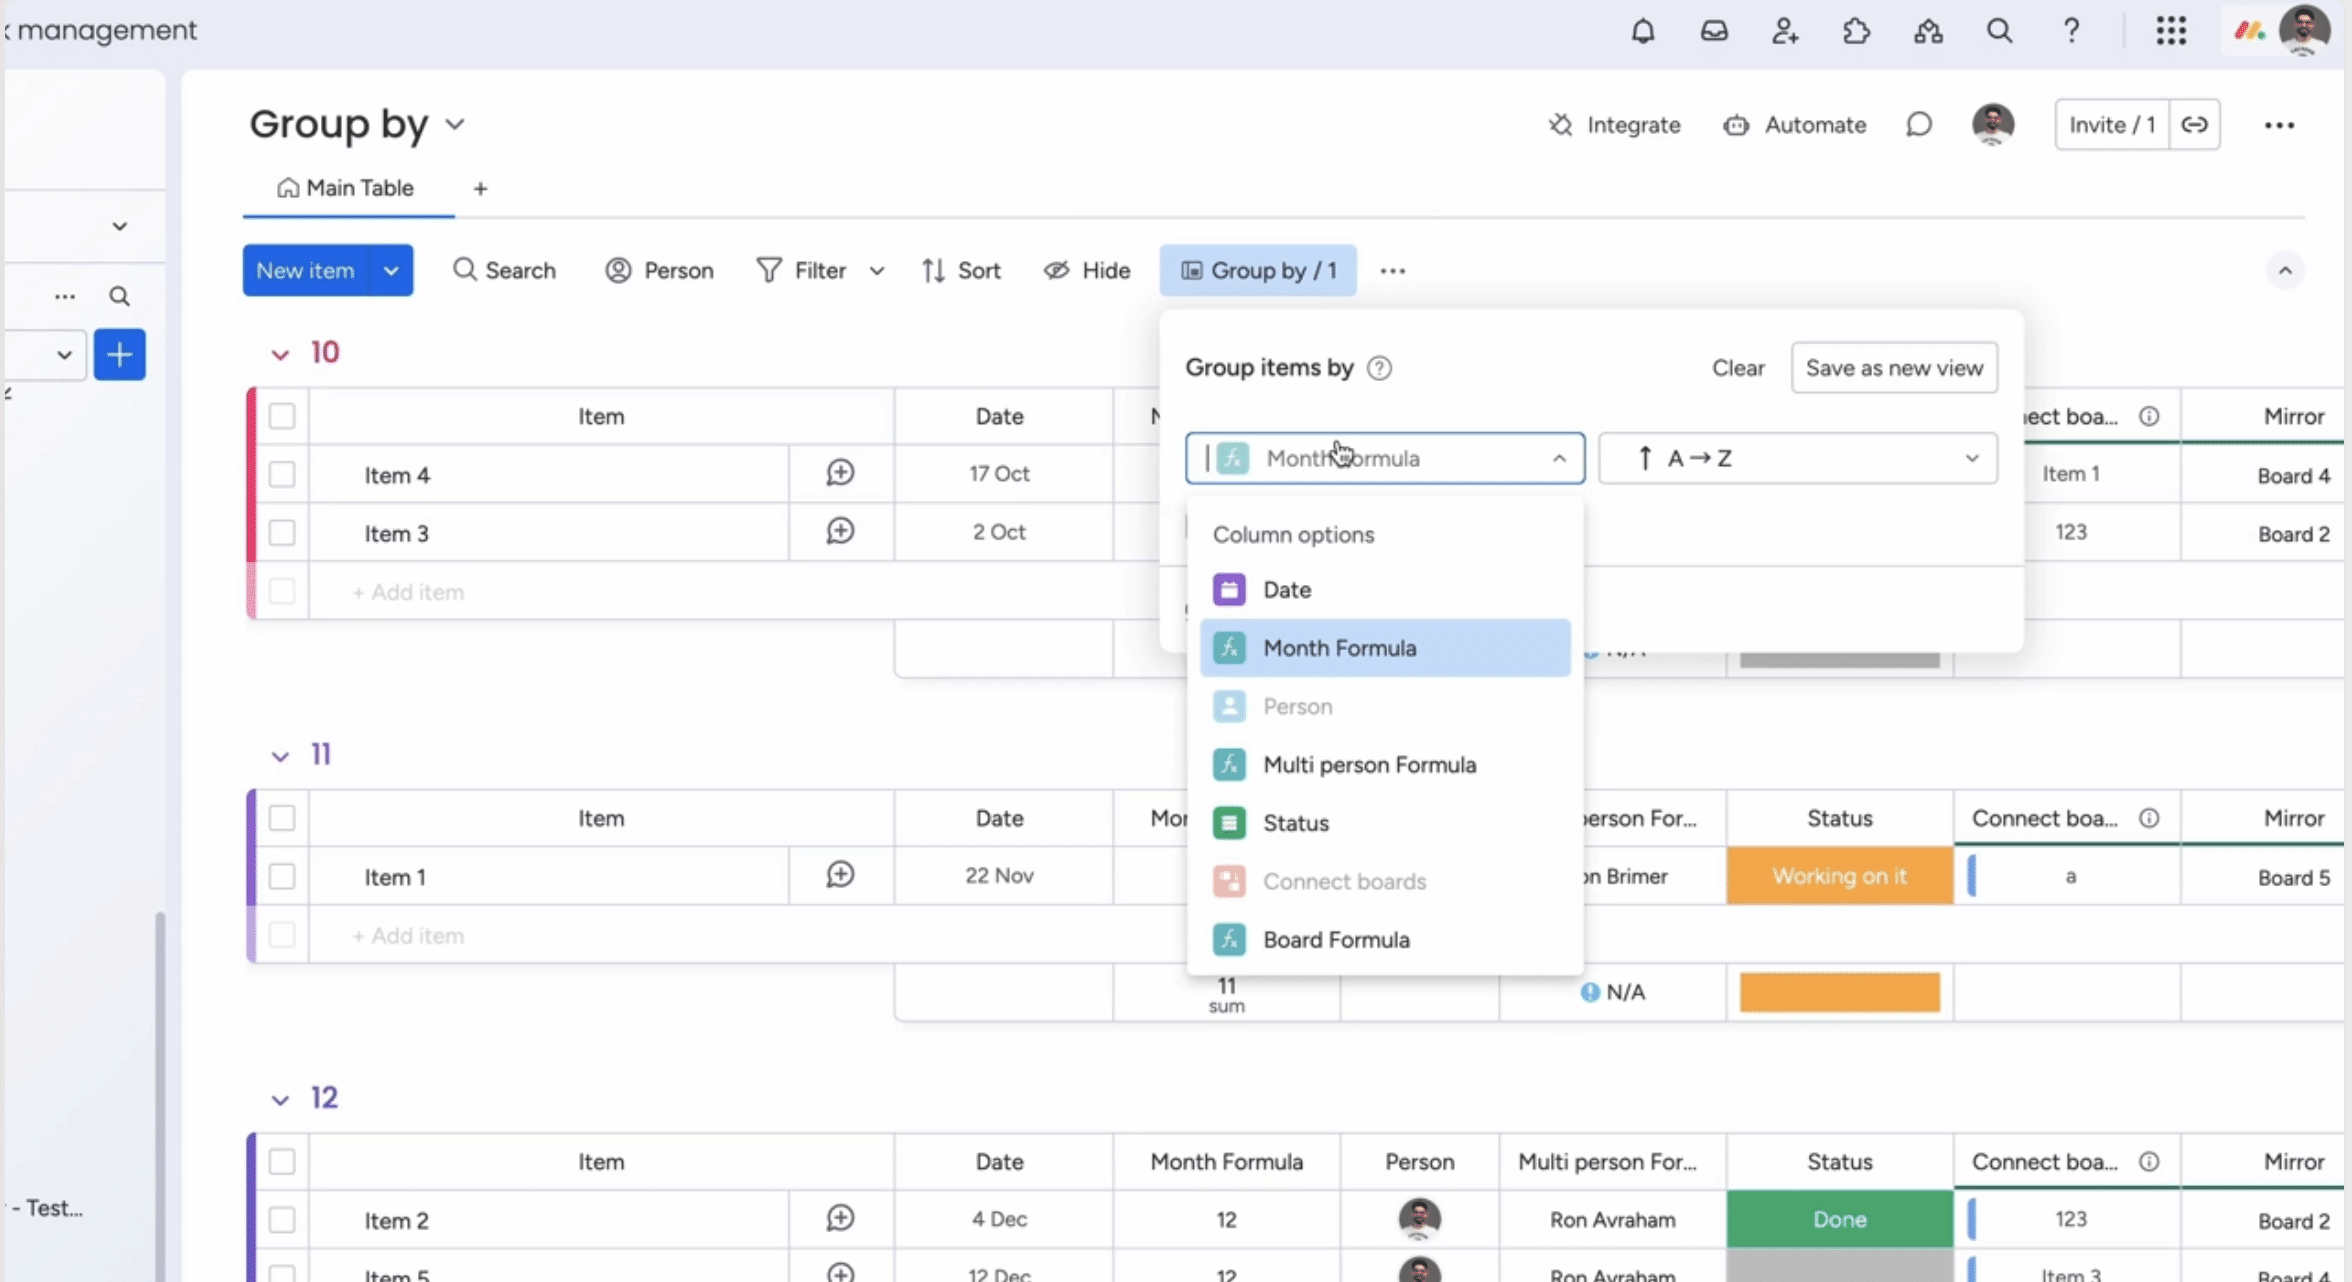Open the apps puzzle-piece icon

coord(1856,31)
